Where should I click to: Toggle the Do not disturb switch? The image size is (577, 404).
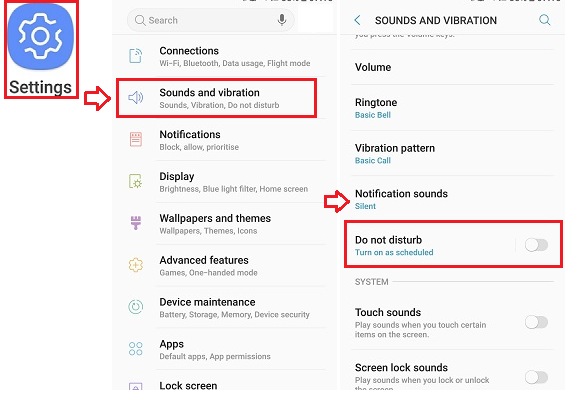tap(536, 245)
